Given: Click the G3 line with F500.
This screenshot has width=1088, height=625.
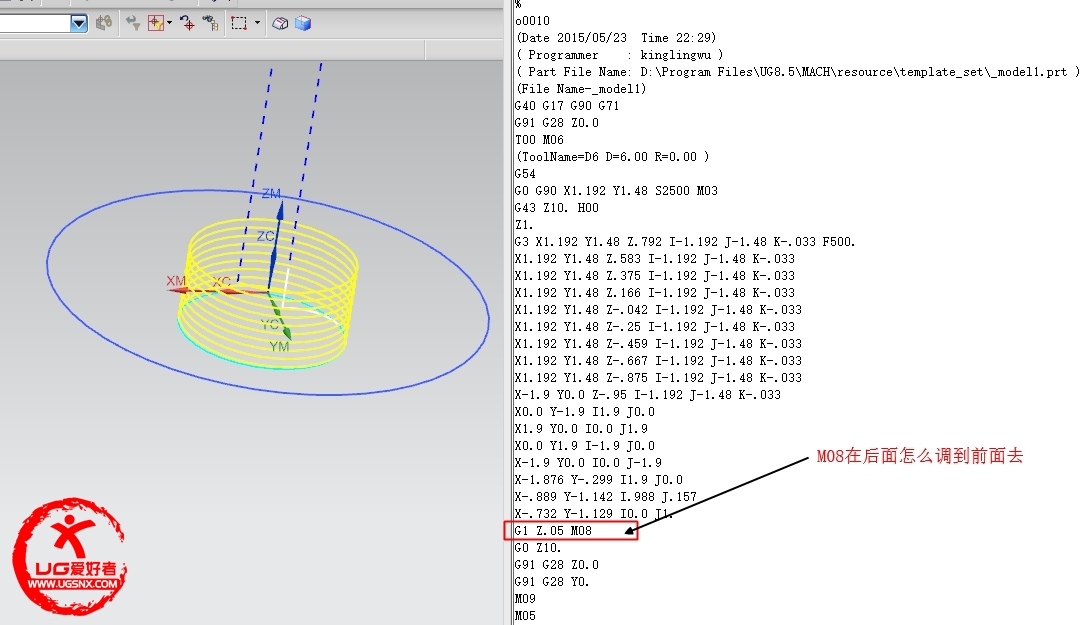Looking at the screenshot, I should [685, 241].
